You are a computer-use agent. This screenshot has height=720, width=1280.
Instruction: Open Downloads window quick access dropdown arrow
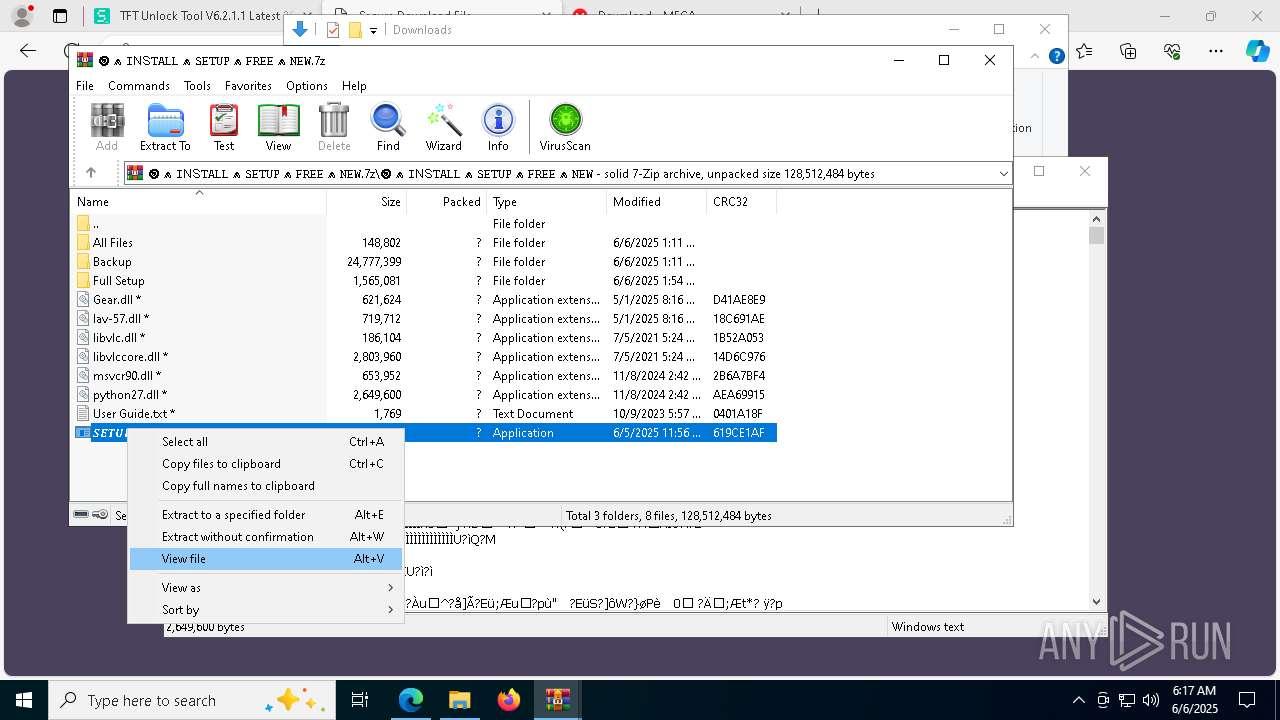[x=373, y=30]
